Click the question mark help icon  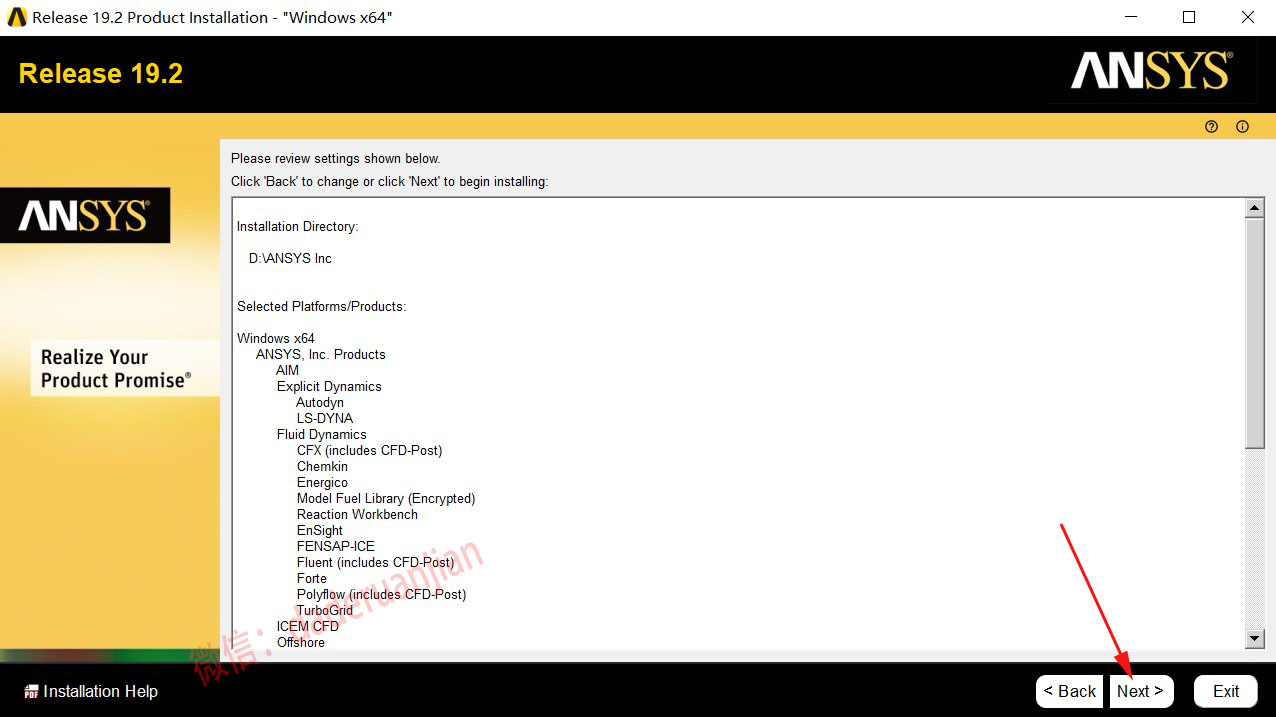(1212, 127)
